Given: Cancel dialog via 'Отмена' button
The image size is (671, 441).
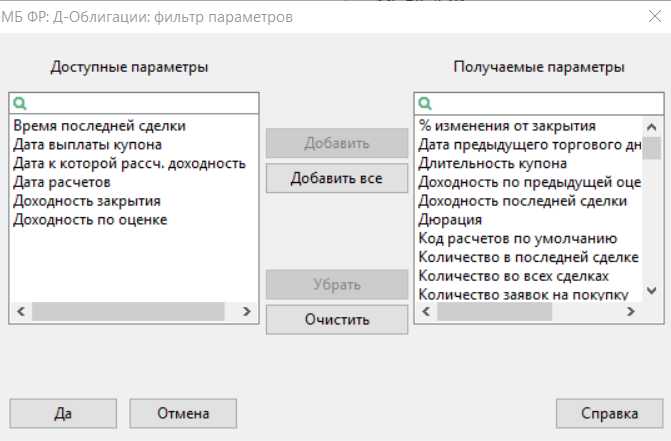Looking at the screenshot, I should pyautogui.click(x=182, y=413).
